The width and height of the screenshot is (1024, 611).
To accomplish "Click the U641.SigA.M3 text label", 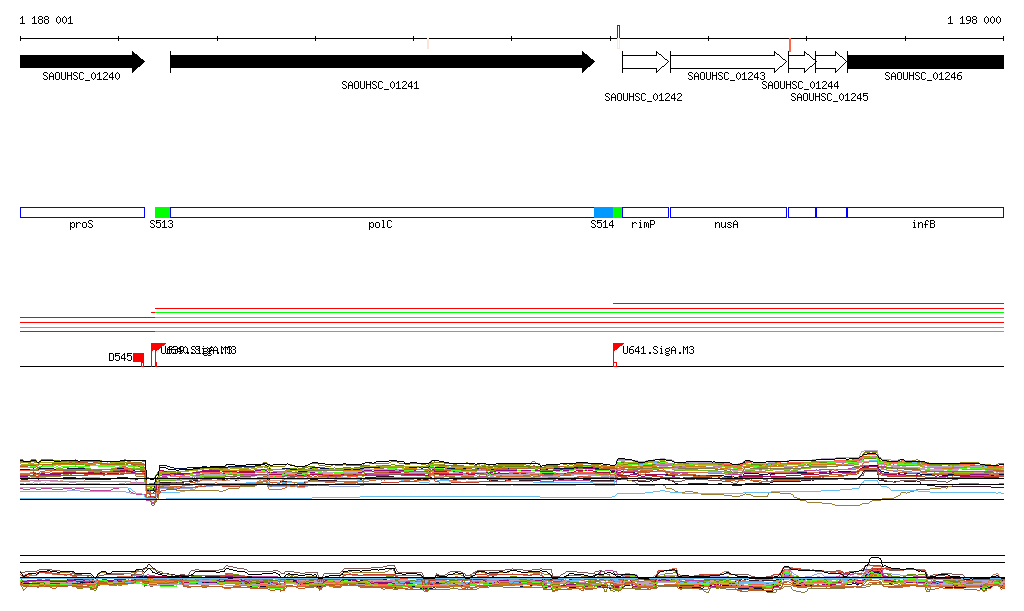I will click(x=659, y=351).
